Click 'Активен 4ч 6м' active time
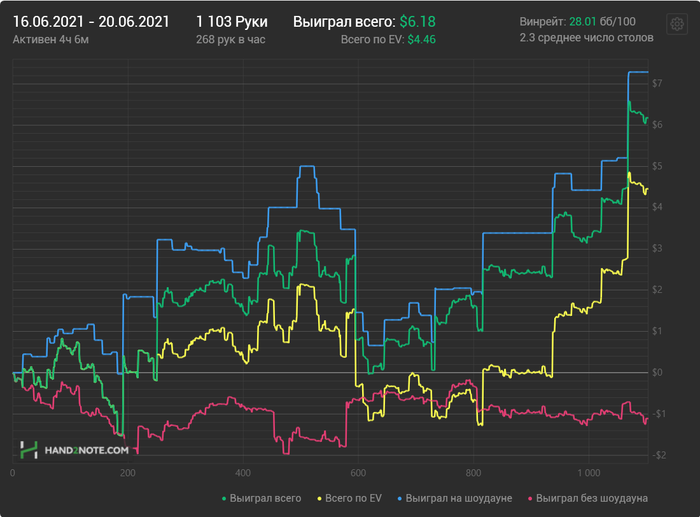The width and height of the screenshot is (700, 517). (50, 40)
